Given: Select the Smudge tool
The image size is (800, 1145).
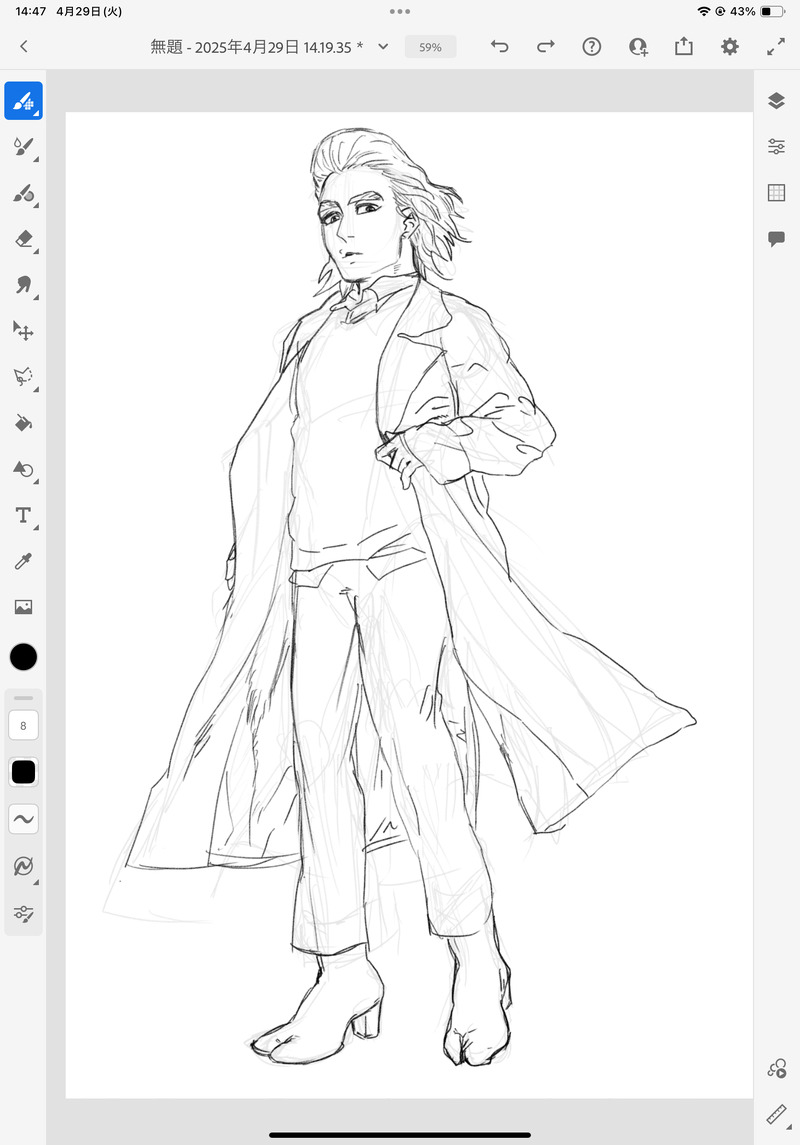Looking at the screenshot, I should 23,286.
